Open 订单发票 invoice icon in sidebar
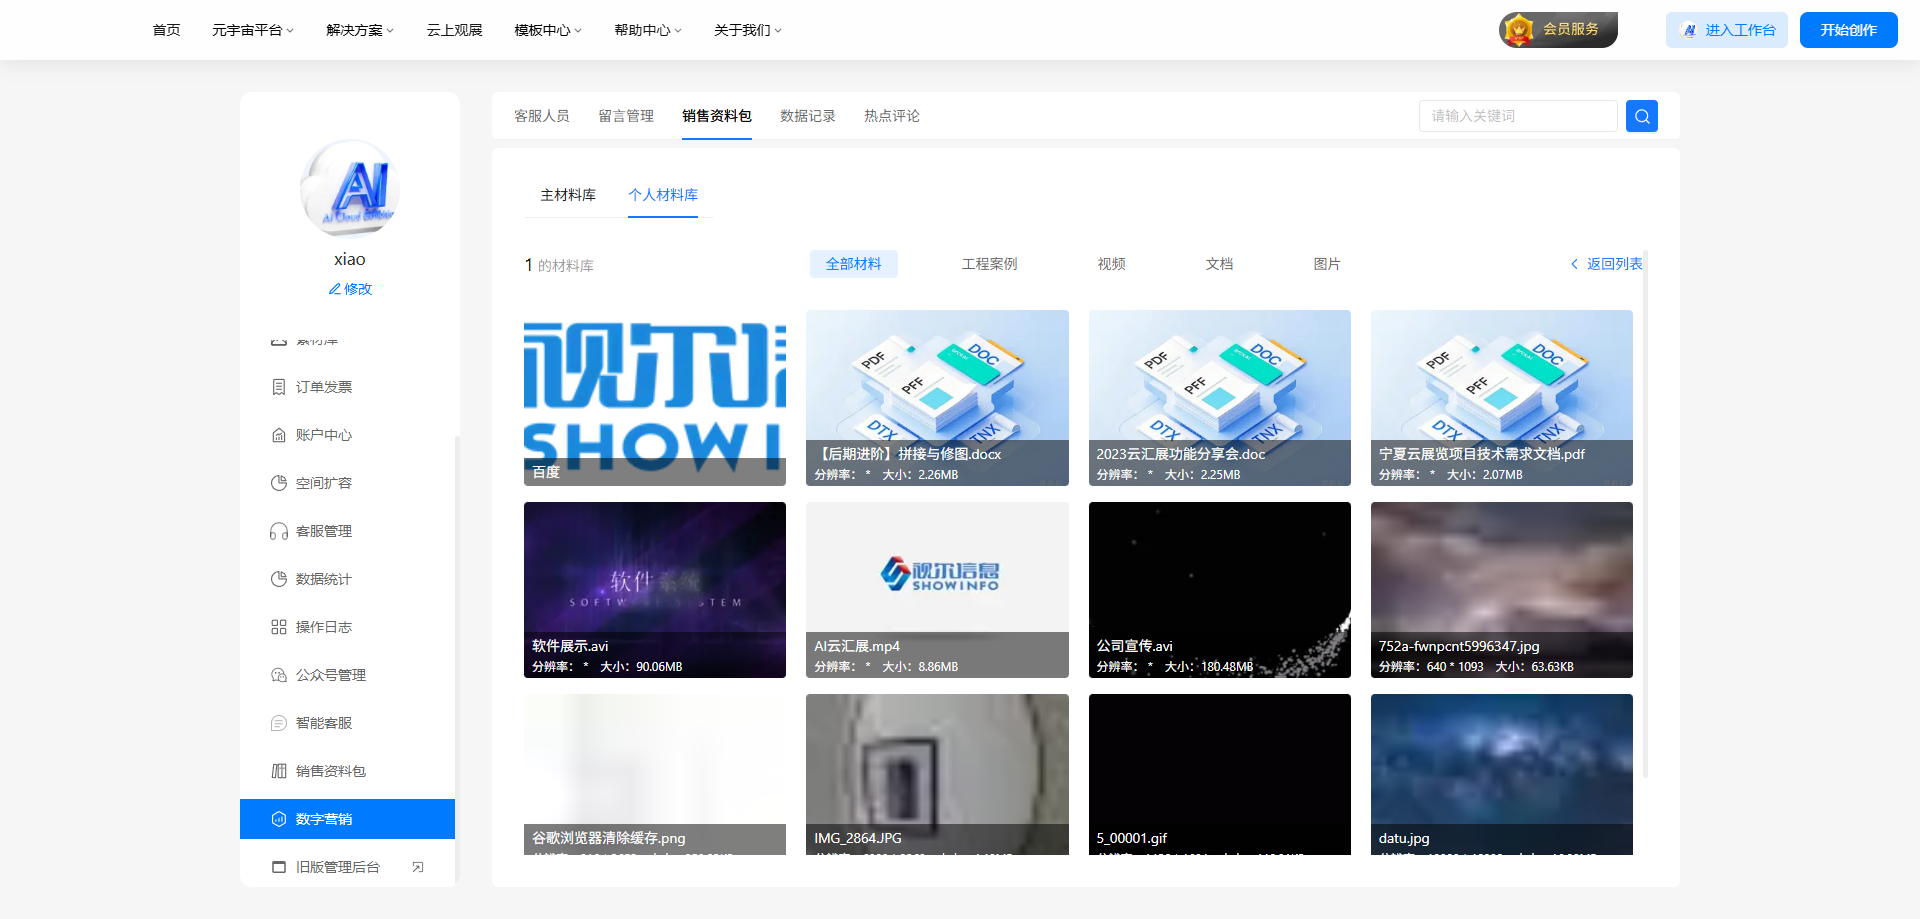Screen dimensions: 1920x919 click(x=279, y=387)
